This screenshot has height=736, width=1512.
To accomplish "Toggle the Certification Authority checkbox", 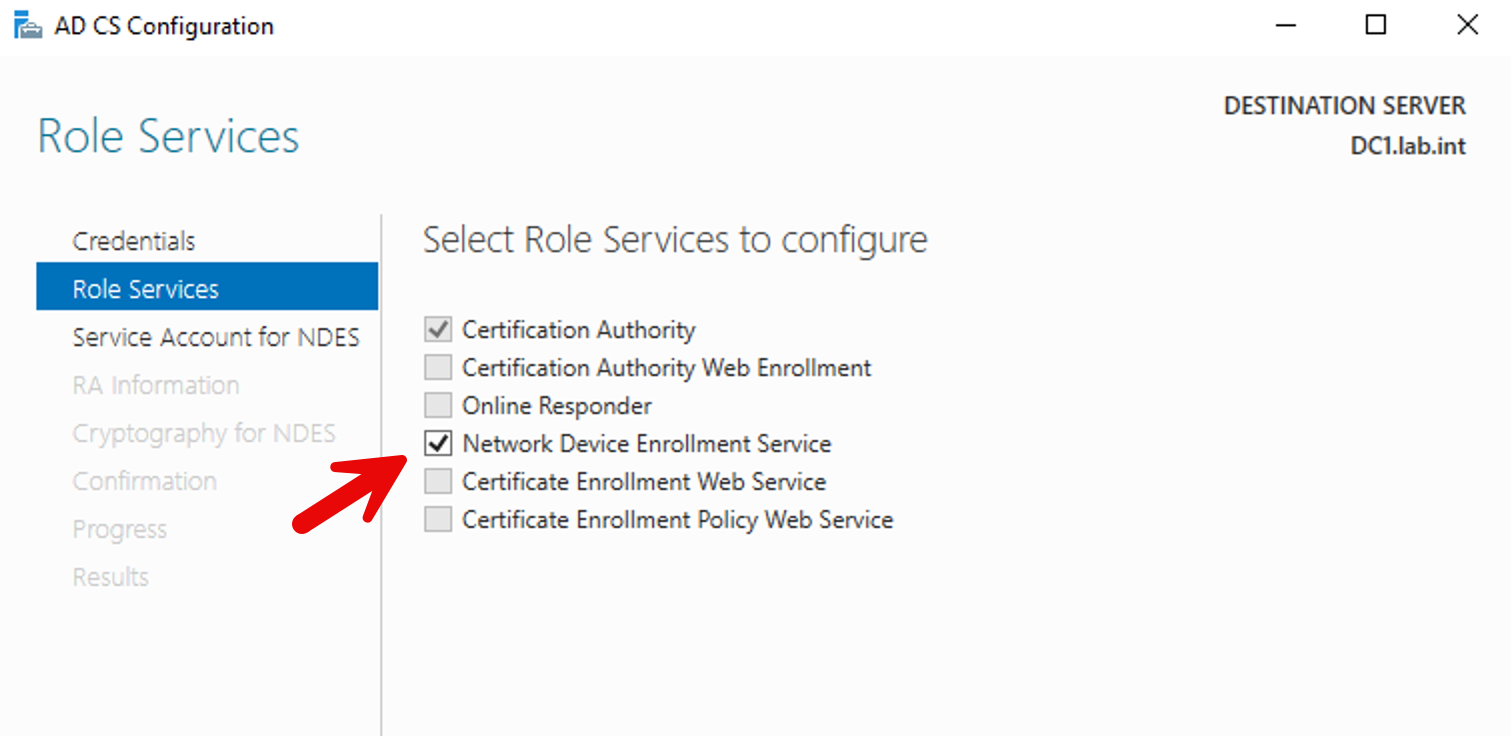I will pyautogui.click(x=438, y=330).
